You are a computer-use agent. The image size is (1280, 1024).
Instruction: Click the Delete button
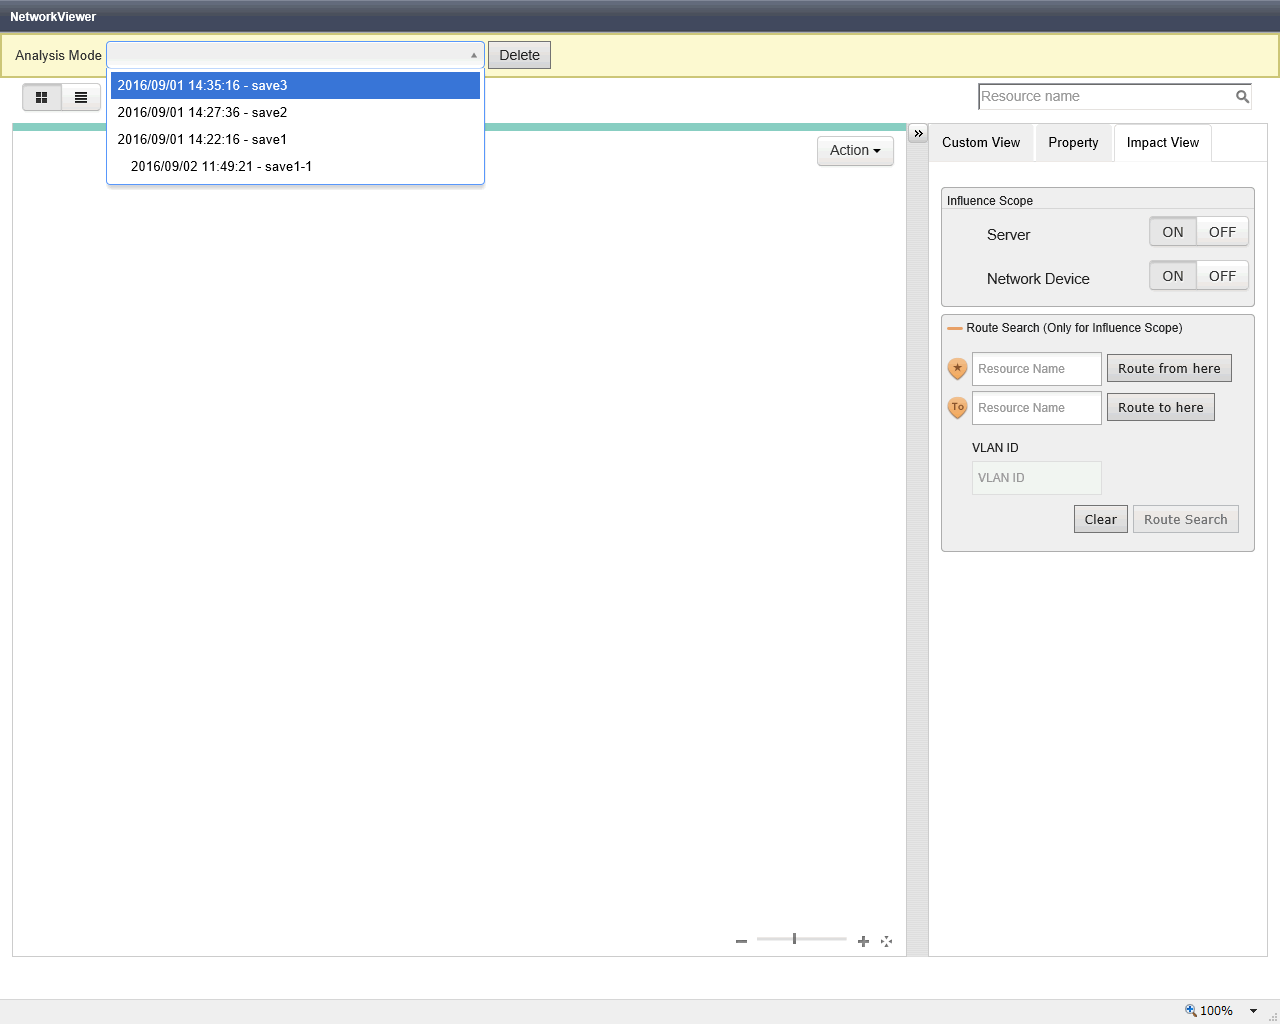click(x=519, y=55)
